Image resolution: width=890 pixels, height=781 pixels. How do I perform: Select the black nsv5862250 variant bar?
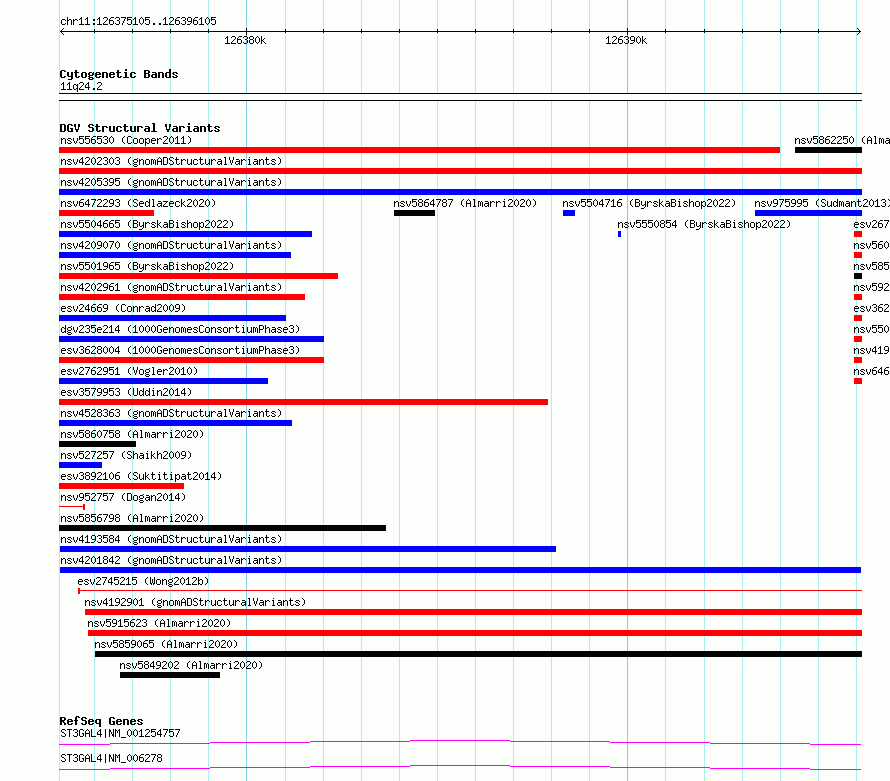(x=828, y=150)
